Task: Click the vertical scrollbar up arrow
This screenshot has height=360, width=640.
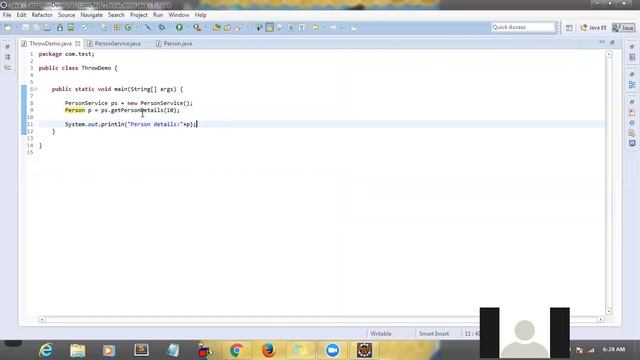Action: click(x=609, y=54)
